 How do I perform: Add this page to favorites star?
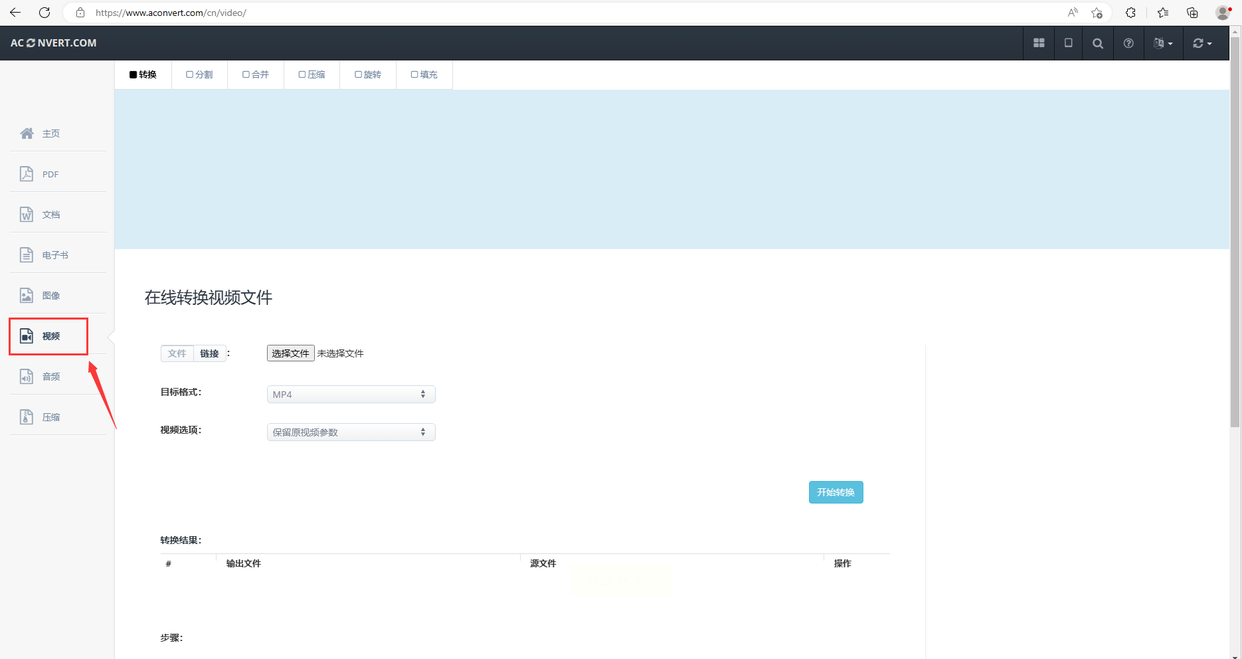[1097, 13]
